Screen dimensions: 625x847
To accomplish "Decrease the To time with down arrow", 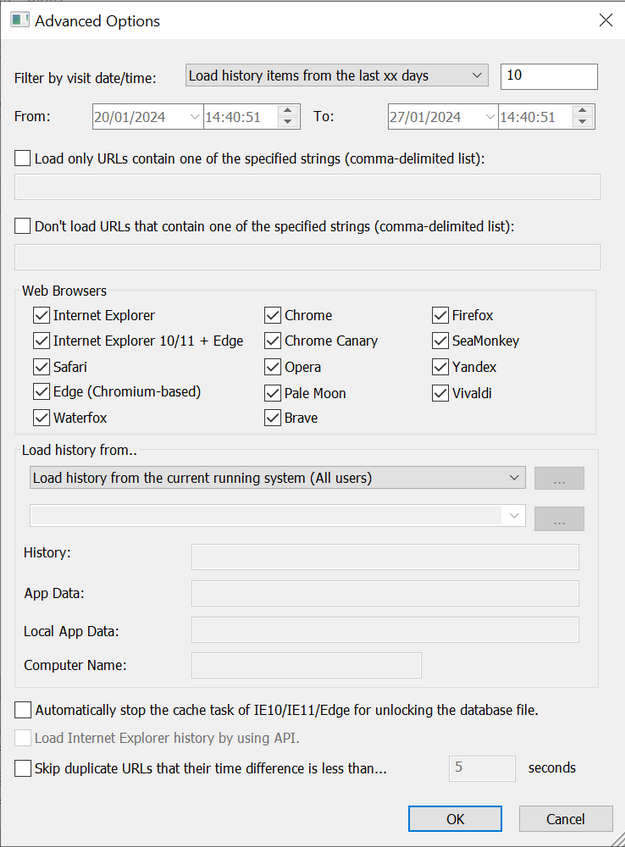I will click(582, 122).
